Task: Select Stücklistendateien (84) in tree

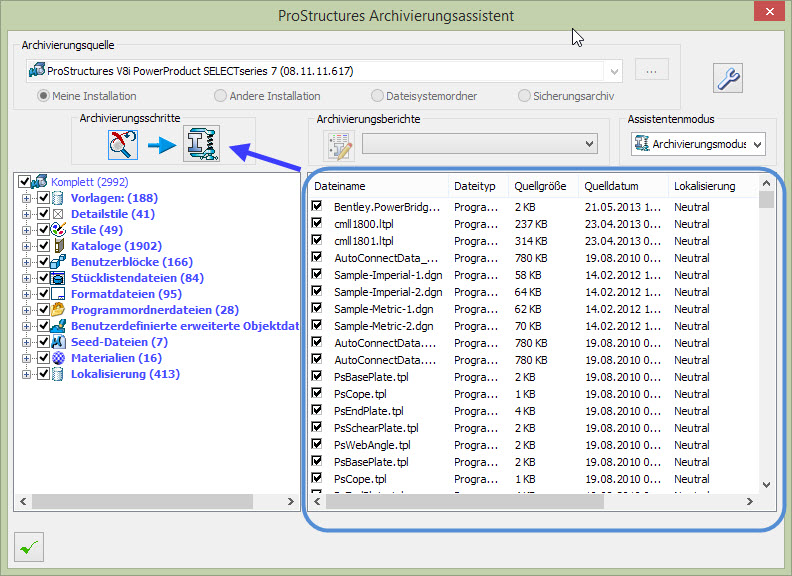Action: coord(137,278)
